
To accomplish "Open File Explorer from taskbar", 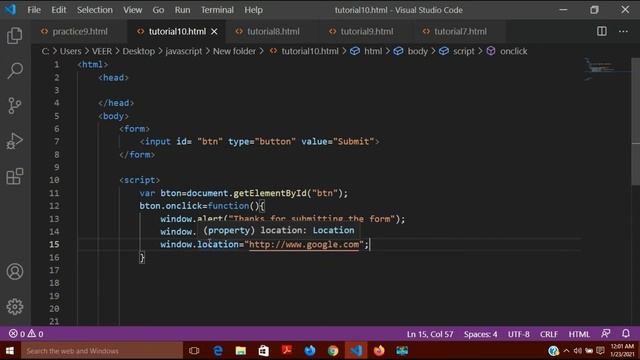I will coord(241,351).
